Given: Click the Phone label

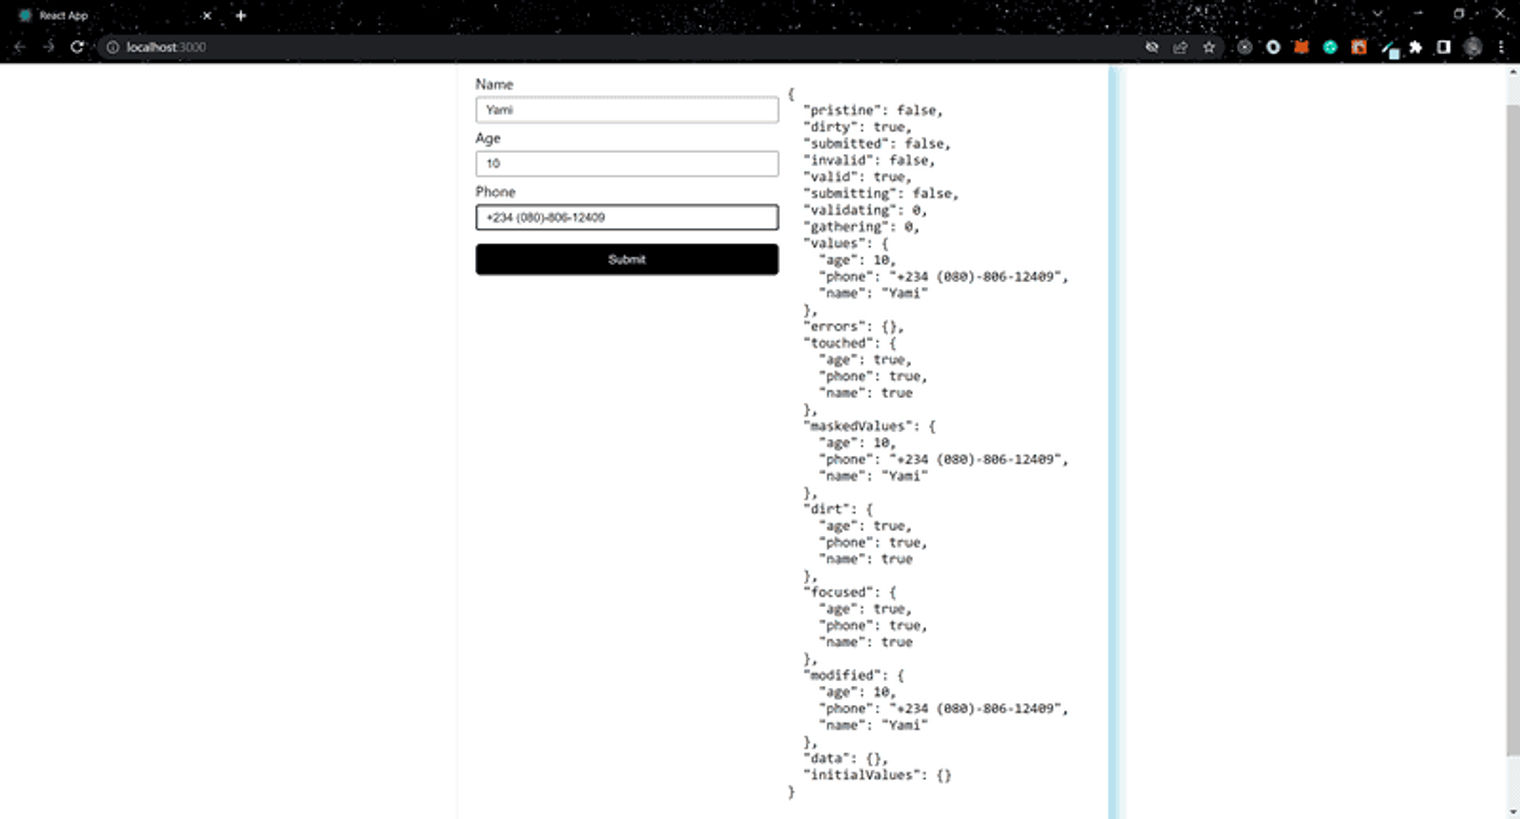Looking at the screenshot, I should pos(495,192).
